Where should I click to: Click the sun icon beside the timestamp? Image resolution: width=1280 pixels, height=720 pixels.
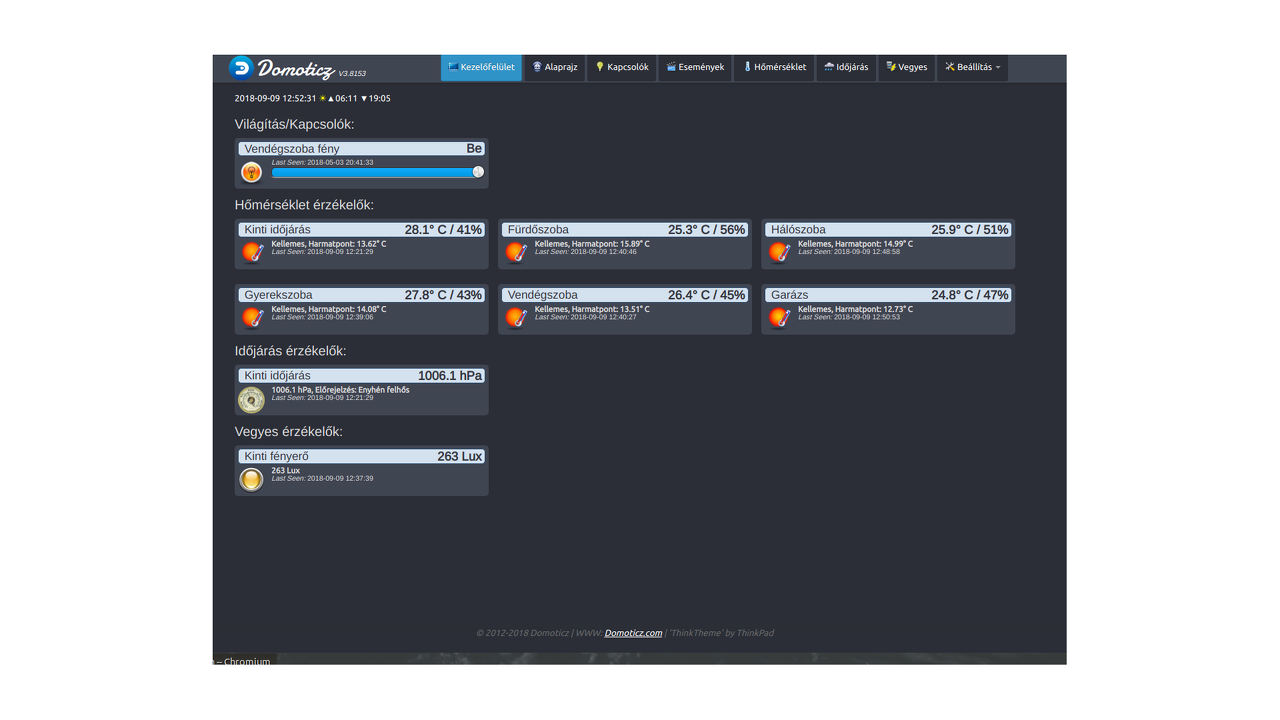click(322, 98)
